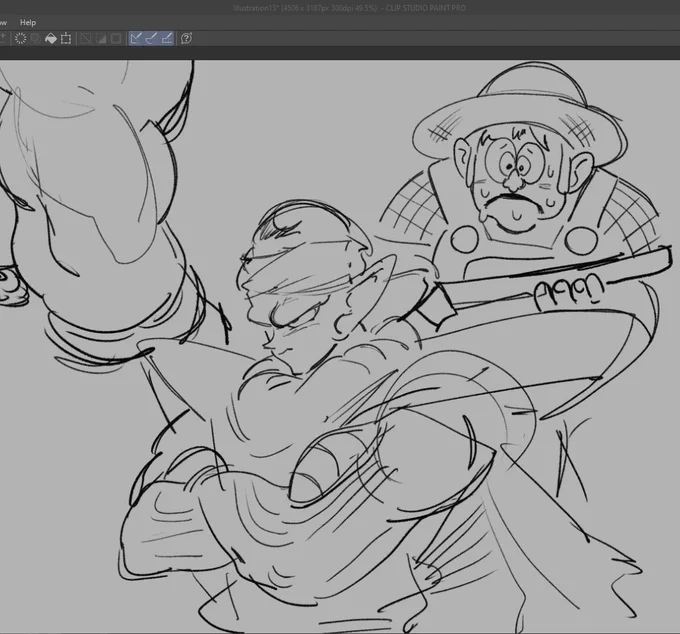Open the Clip Studio support question-mark icon
The image size is (680, 634).
point(186,39)
